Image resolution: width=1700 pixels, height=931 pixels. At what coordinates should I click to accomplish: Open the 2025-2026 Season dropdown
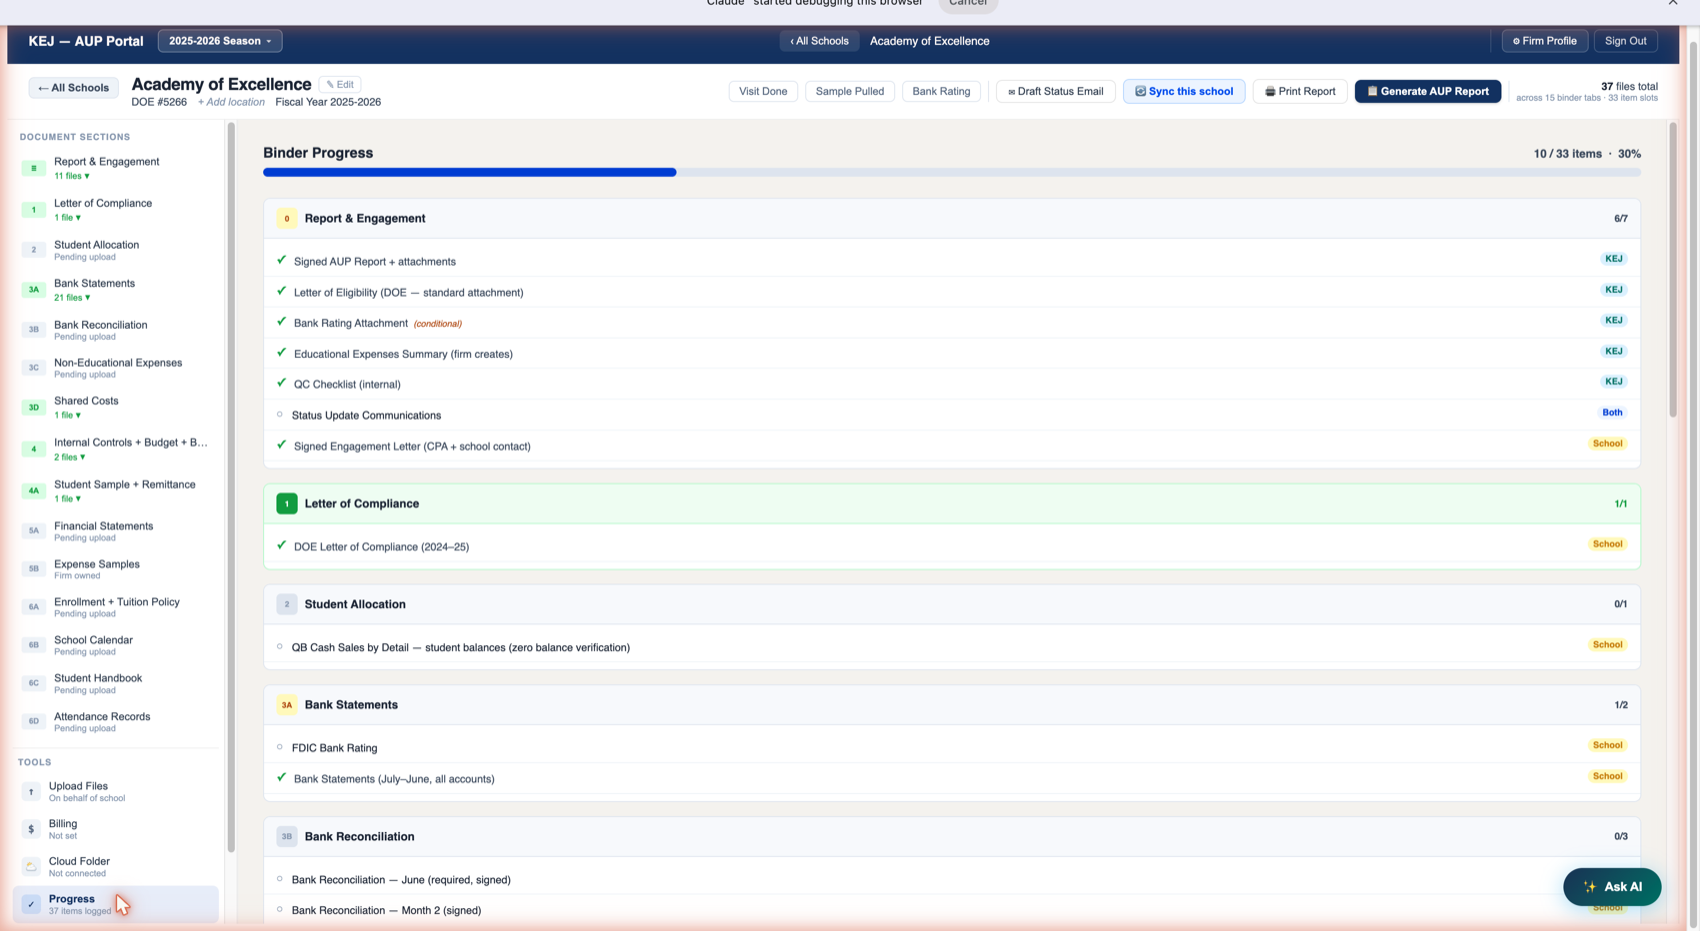220,41
